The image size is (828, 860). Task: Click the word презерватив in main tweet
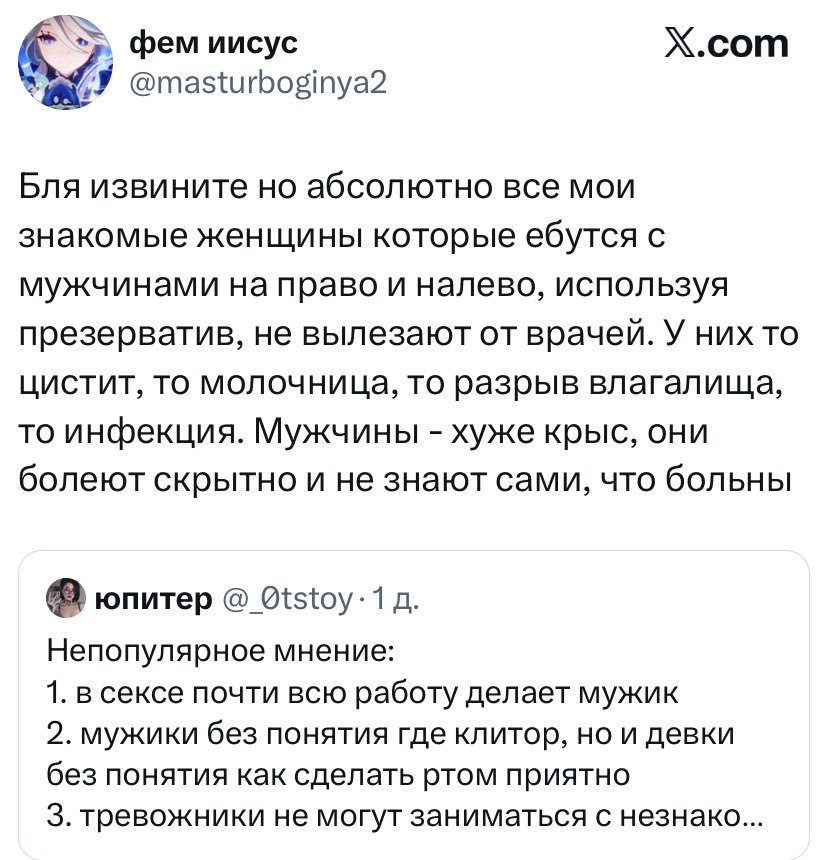(125, 333)
